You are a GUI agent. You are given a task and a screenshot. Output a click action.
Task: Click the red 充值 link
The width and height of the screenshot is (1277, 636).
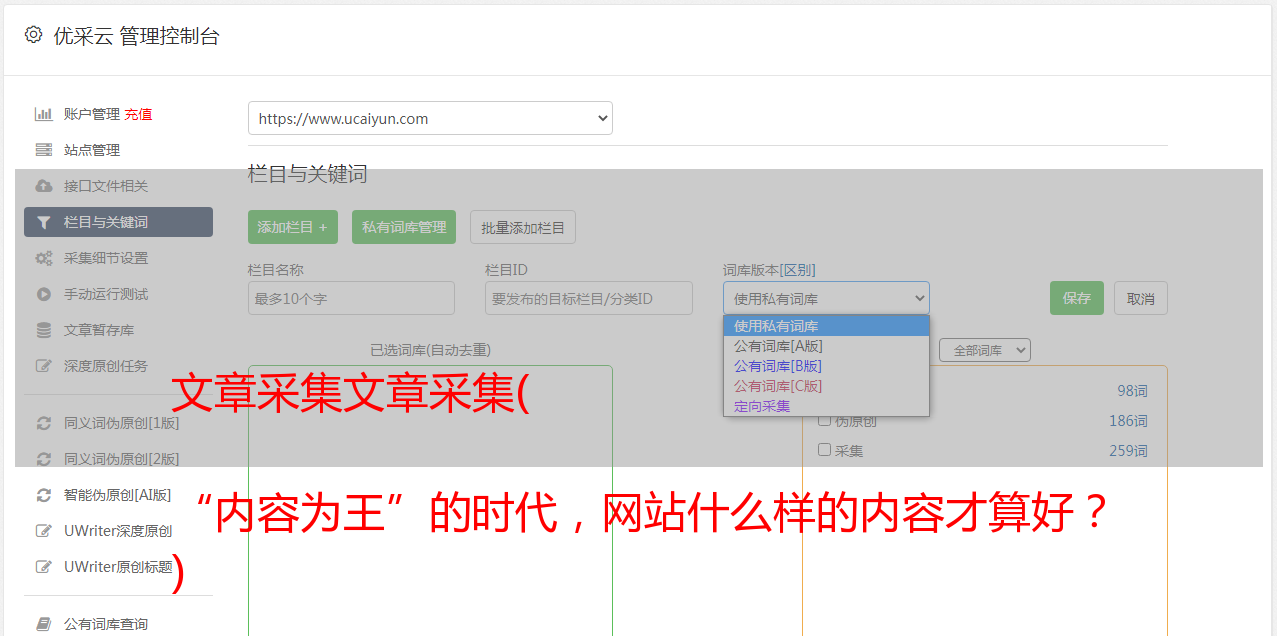point(138,114)
